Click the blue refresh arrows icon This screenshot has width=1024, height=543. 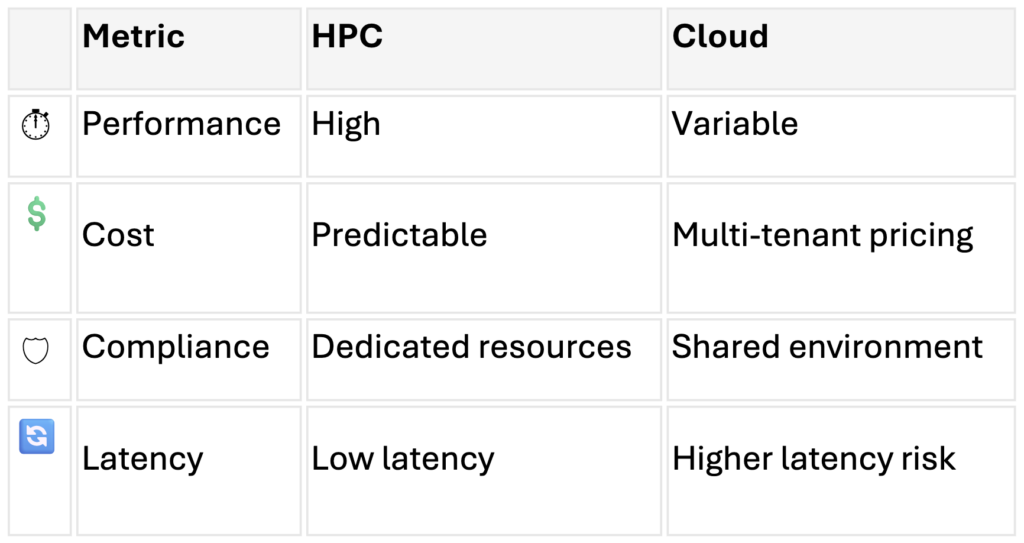[36, 437]
